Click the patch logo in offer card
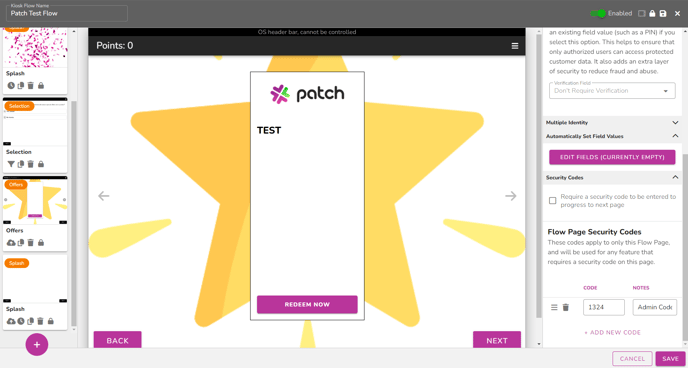The image size is (688, 368). click(307, 93)
